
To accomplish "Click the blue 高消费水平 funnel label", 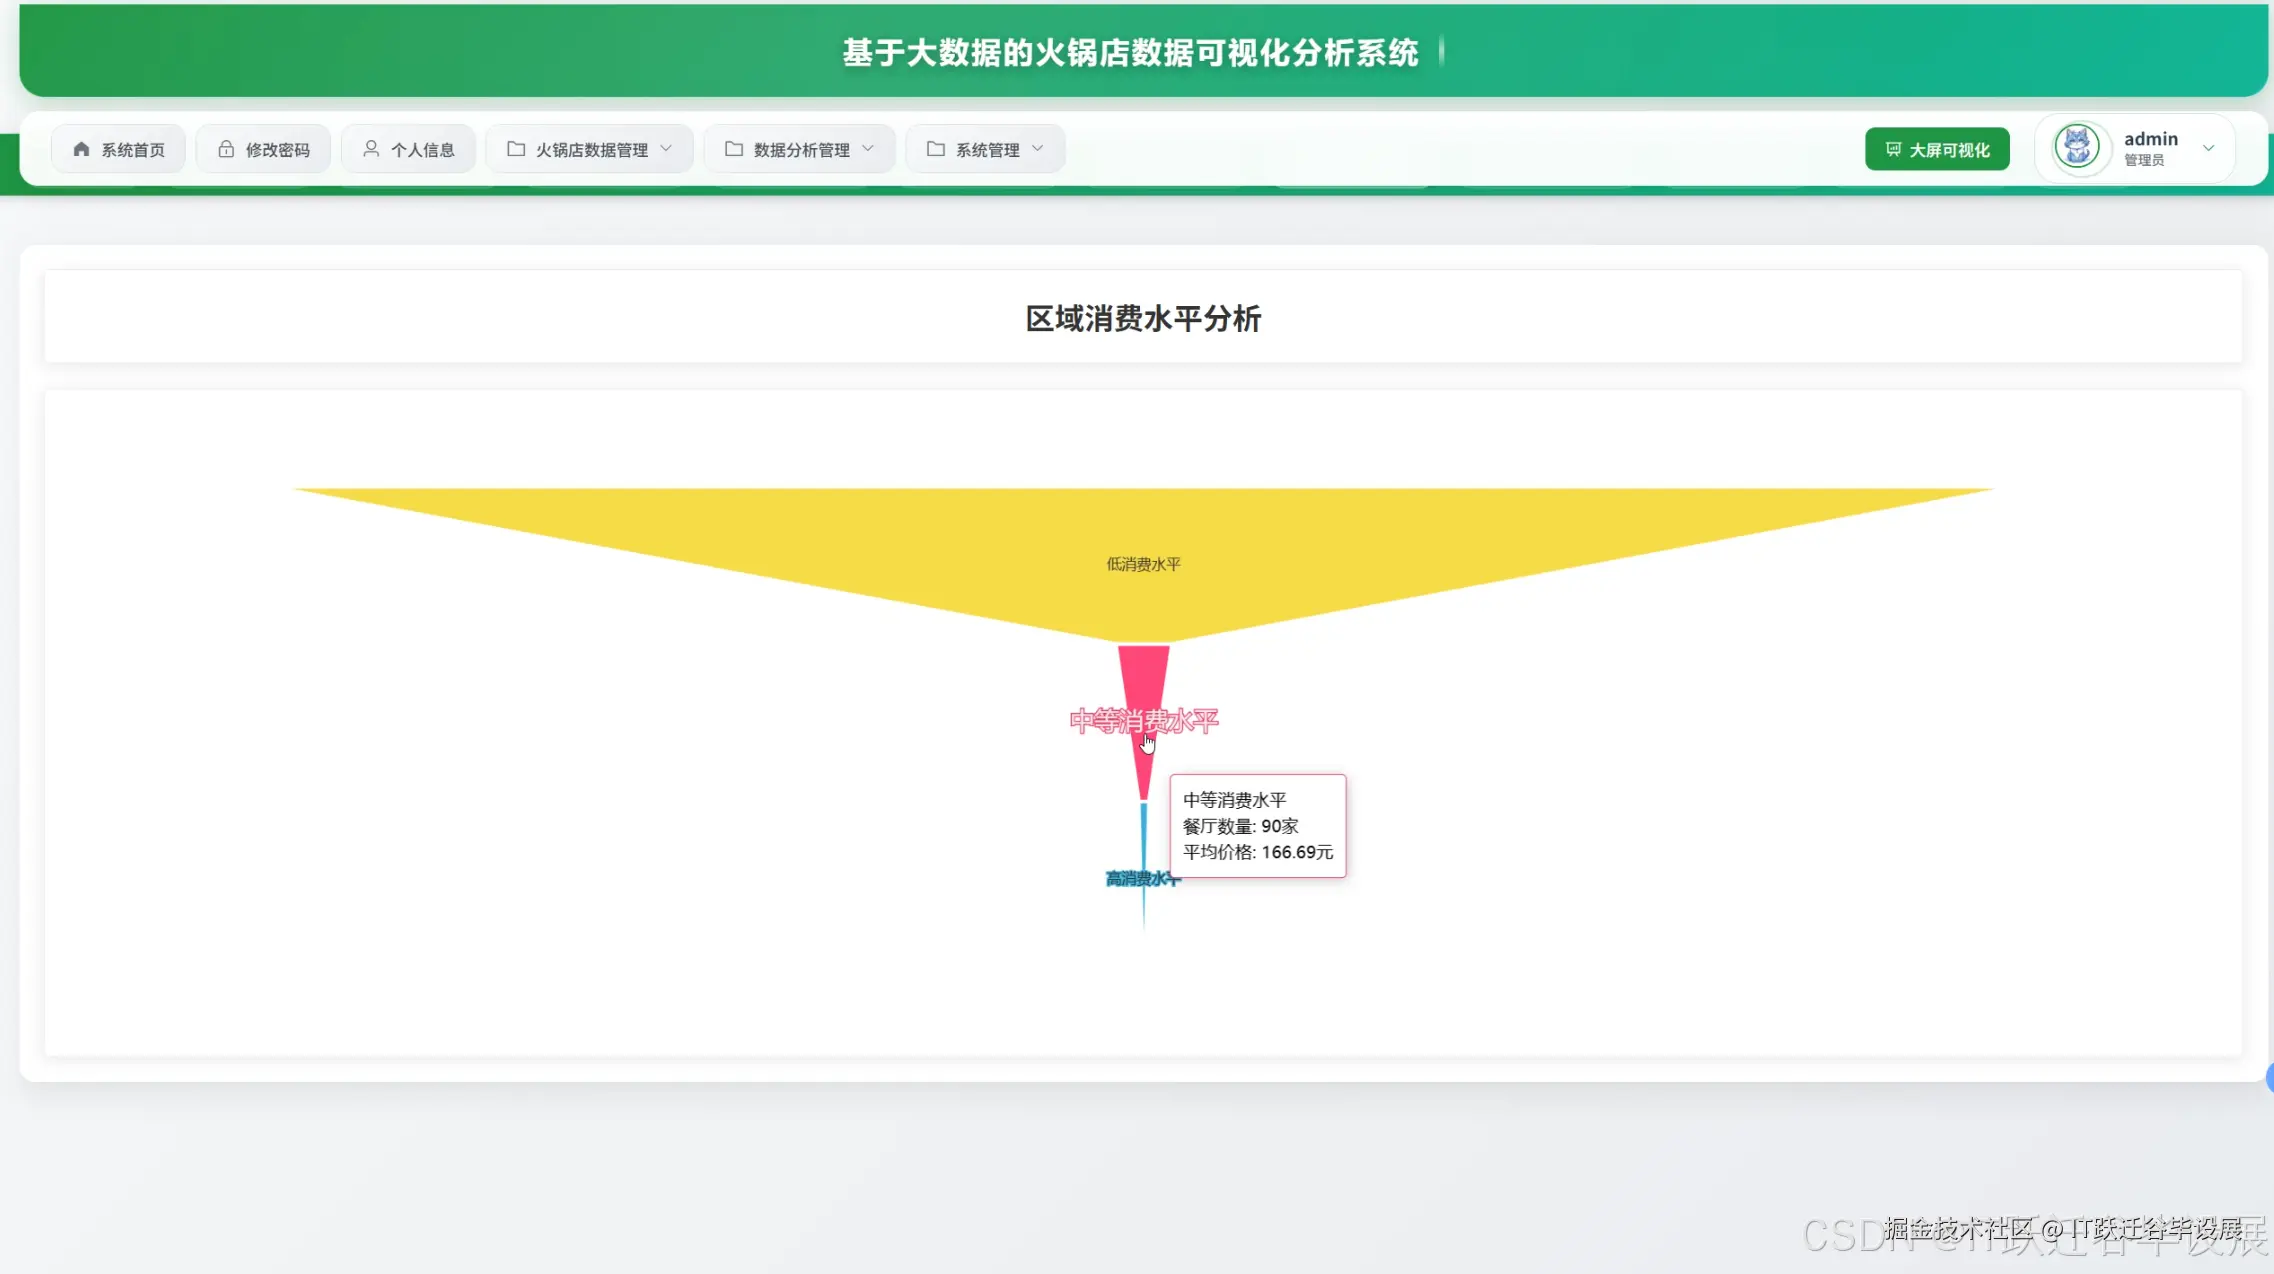I will coord(1141,878).
